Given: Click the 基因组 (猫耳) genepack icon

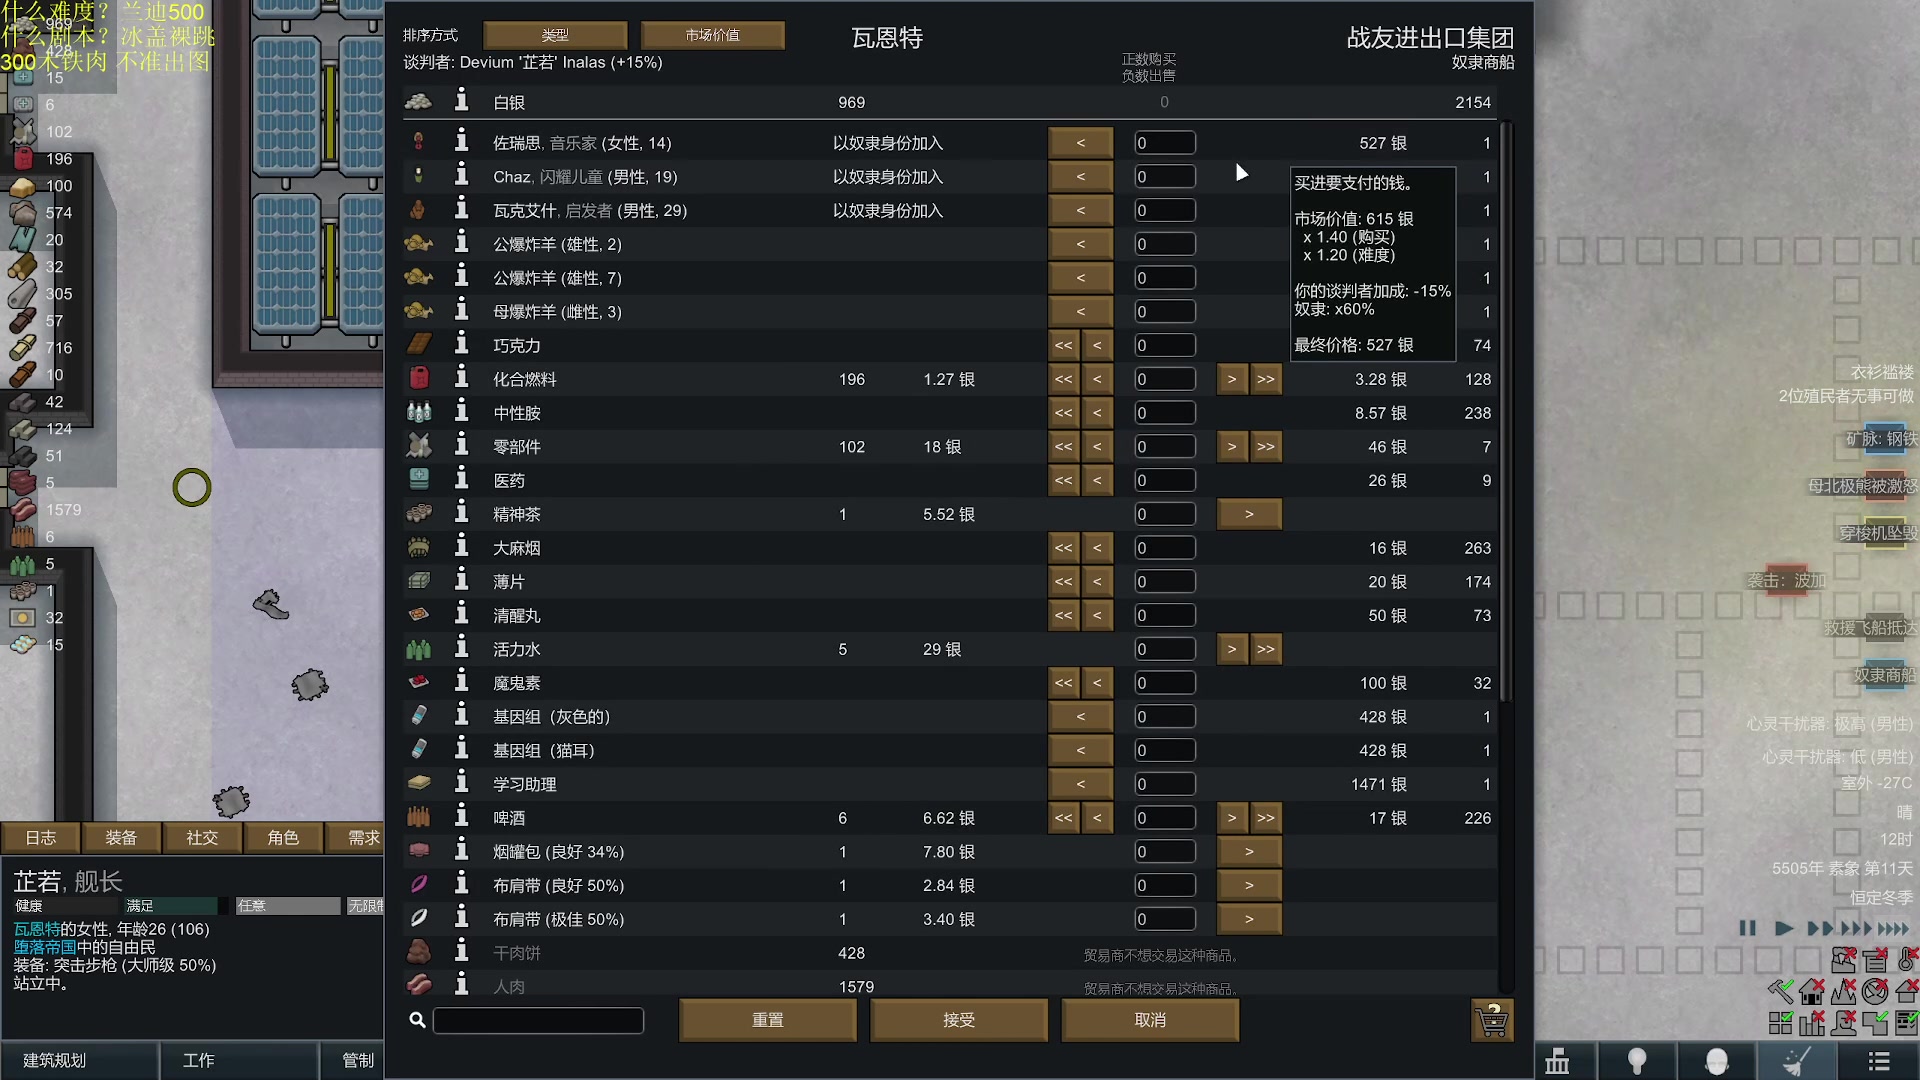Looking at the screenshot, I should click(419, 750).
